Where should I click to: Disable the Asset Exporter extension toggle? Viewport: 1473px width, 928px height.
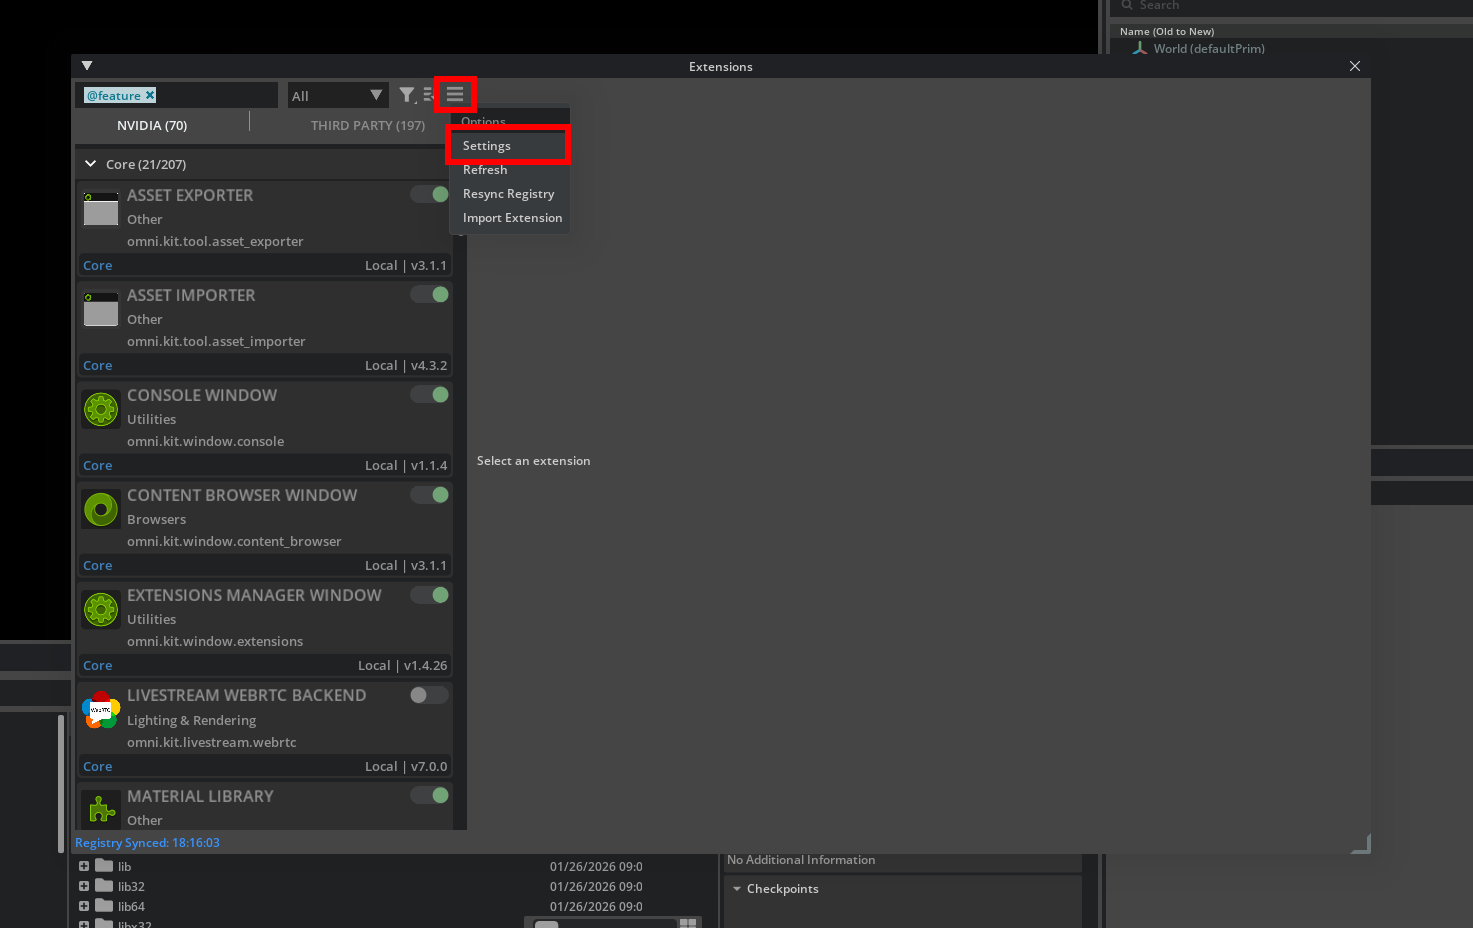pyautogui.click(x=430, y=194)
